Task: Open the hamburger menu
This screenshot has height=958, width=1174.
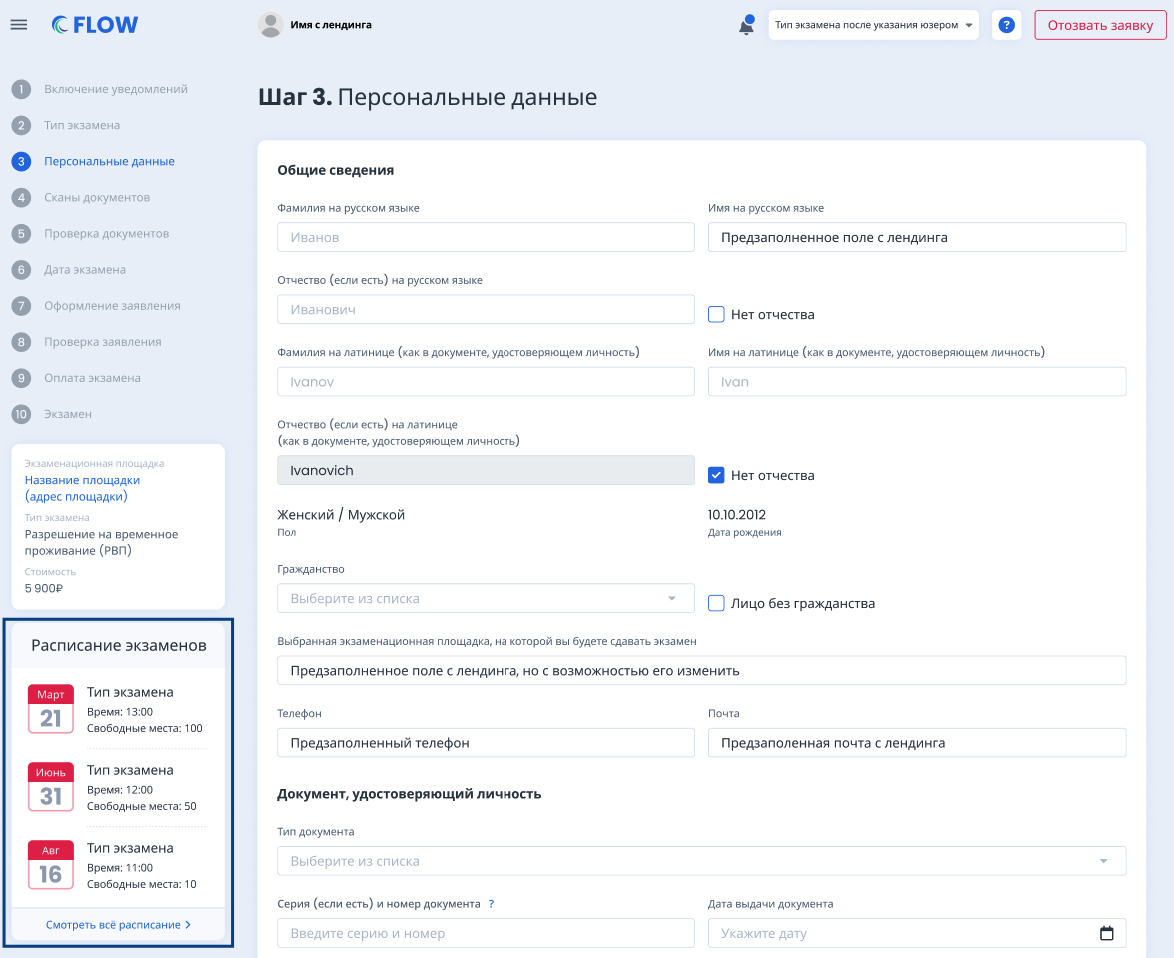Action: [18, 25]
